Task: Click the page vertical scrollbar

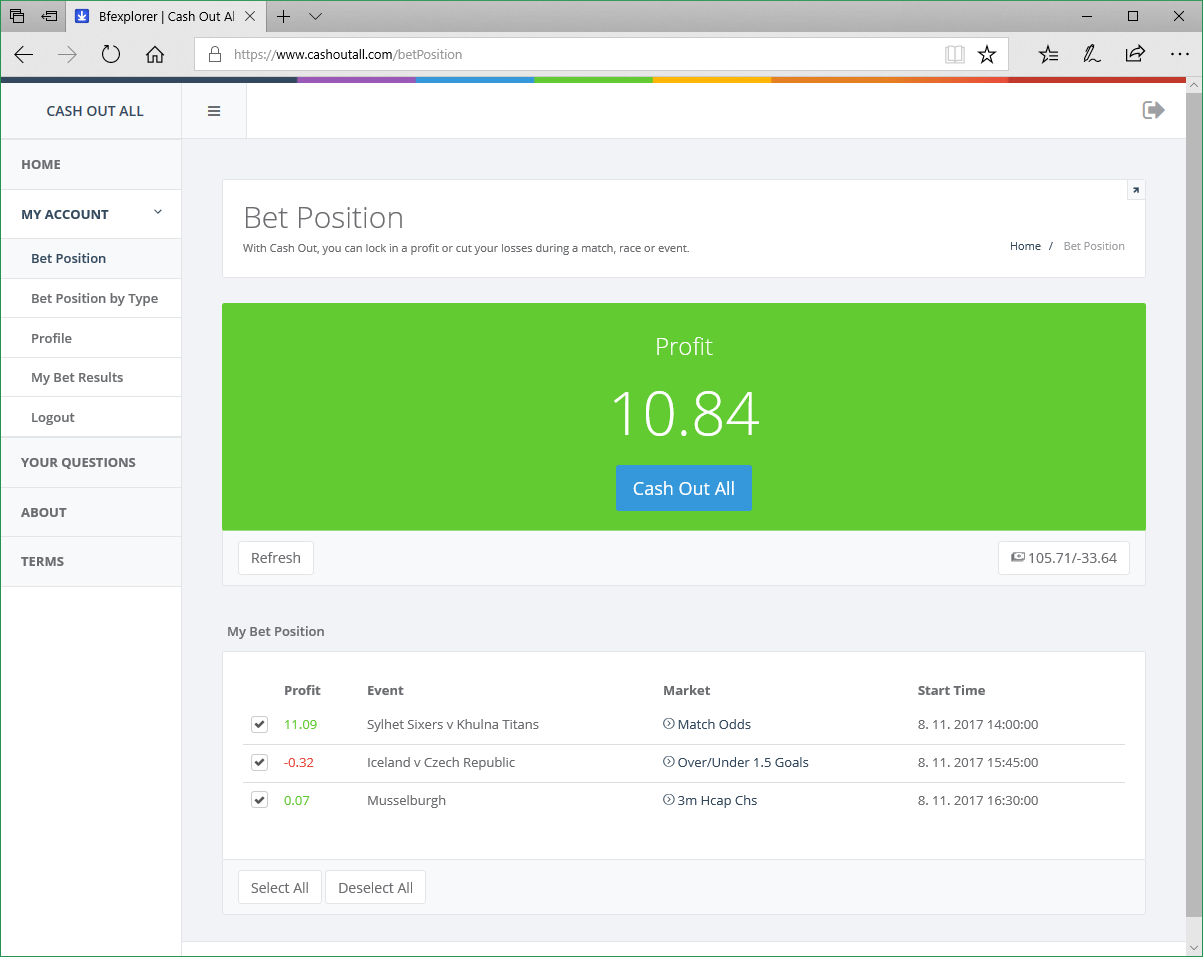Action: (1193, 500)
